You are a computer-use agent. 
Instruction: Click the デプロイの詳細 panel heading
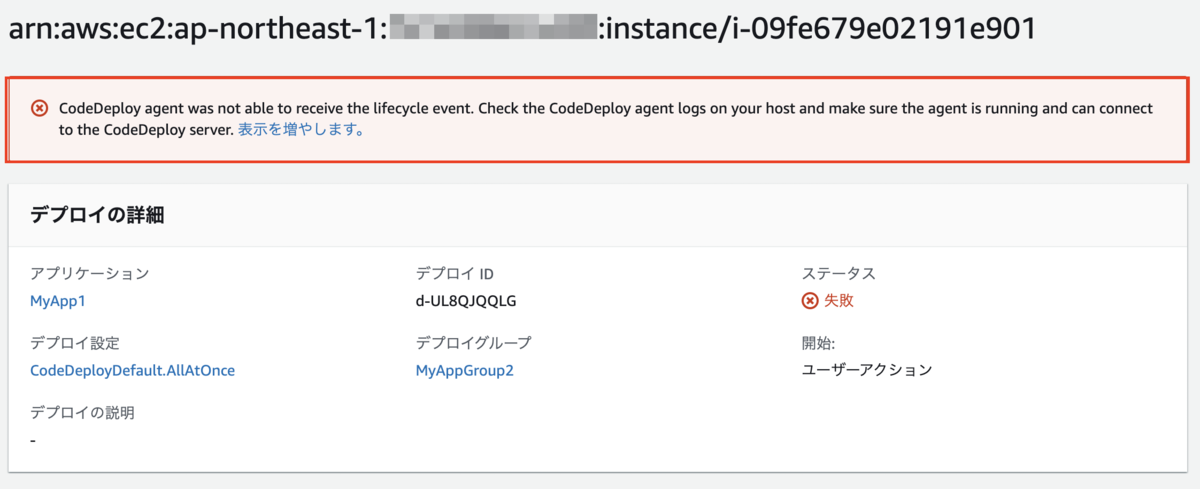click(x=97, y=215)
